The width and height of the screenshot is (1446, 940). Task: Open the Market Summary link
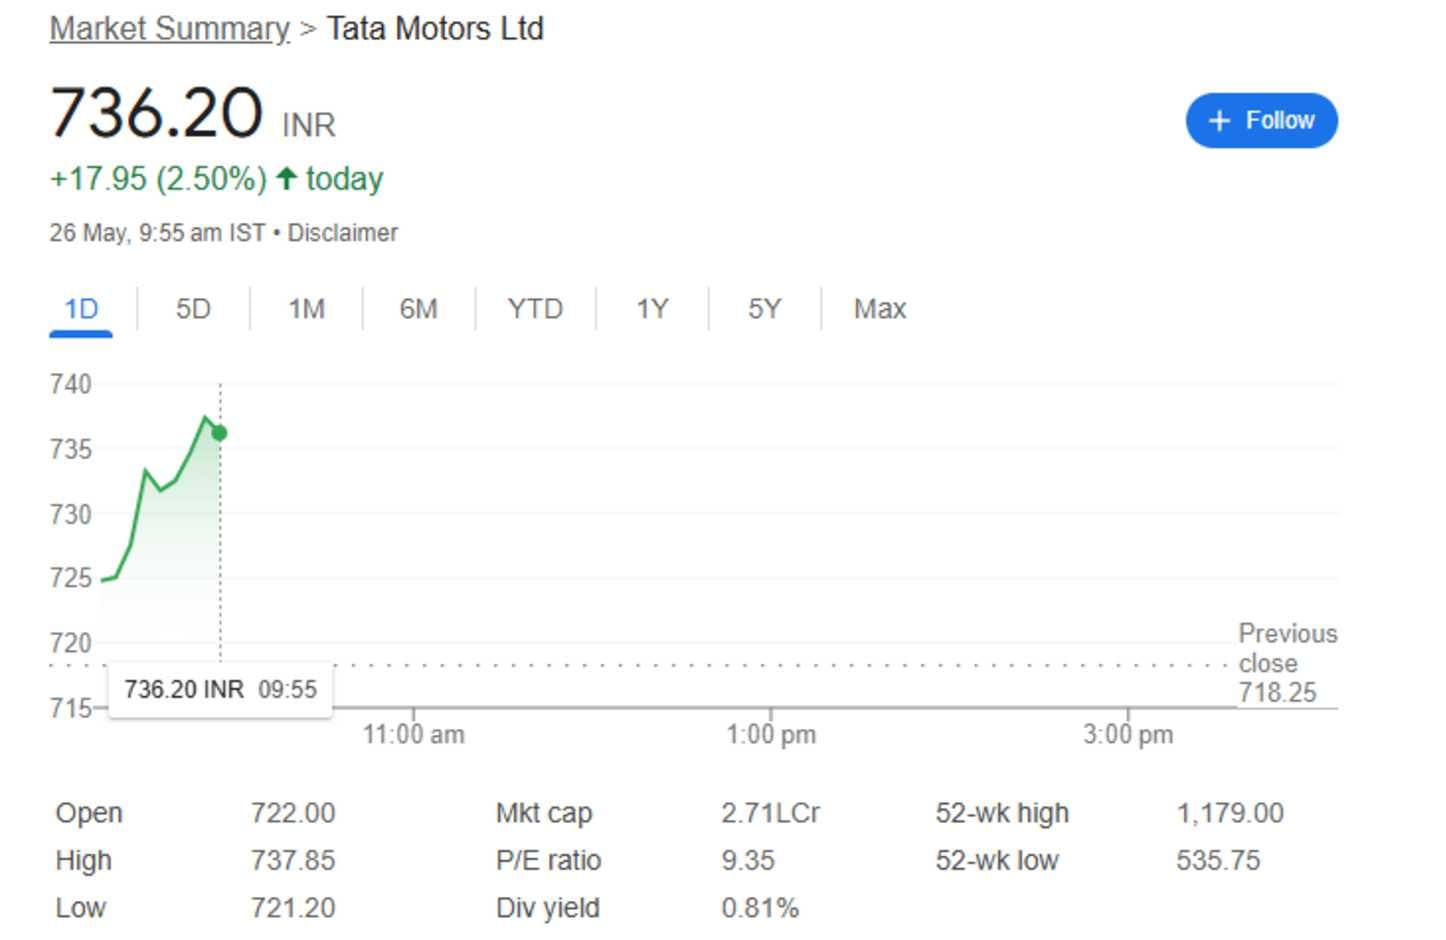pos(168,29)
